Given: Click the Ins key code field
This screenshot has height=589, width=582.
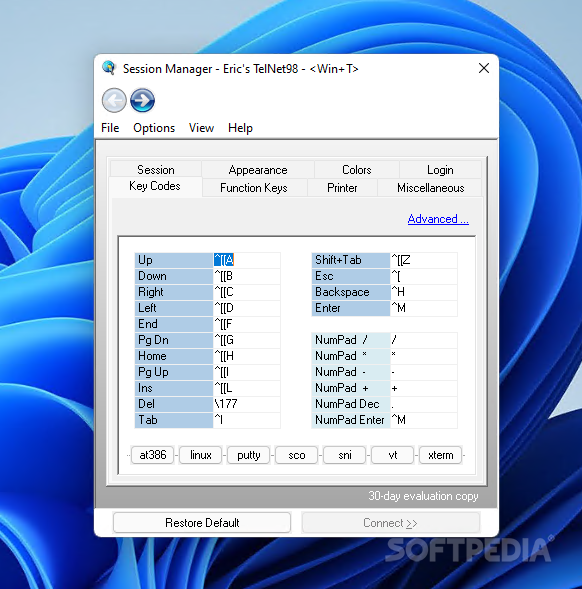Looking at the screenshot, I should coord(246,388).
